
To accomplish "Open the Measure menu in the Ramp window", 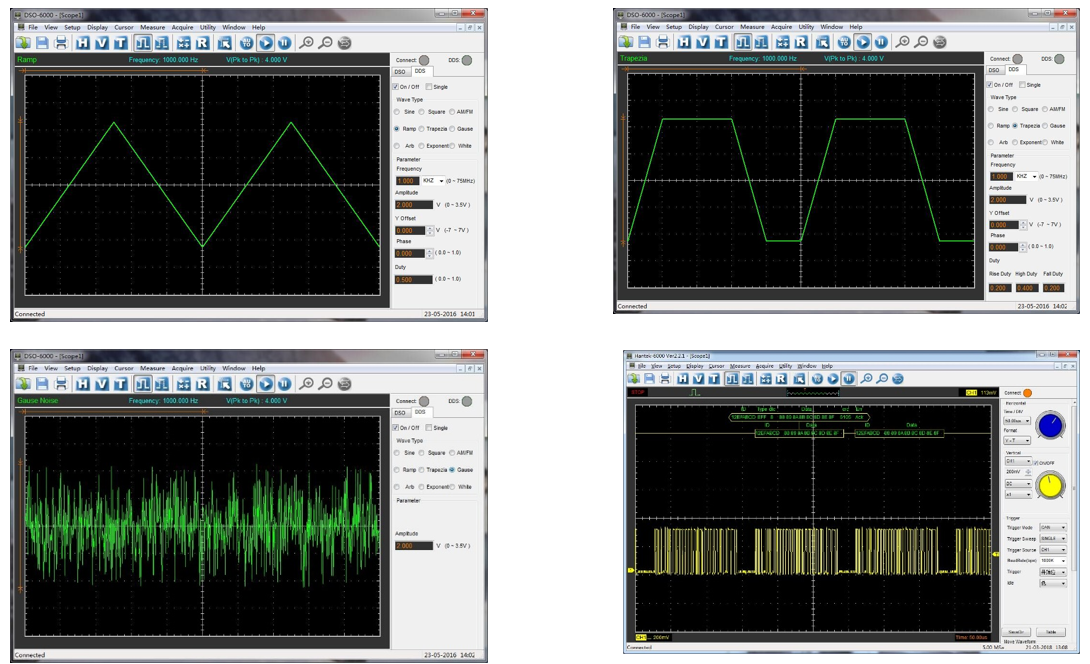I will (x=153, y=27).
